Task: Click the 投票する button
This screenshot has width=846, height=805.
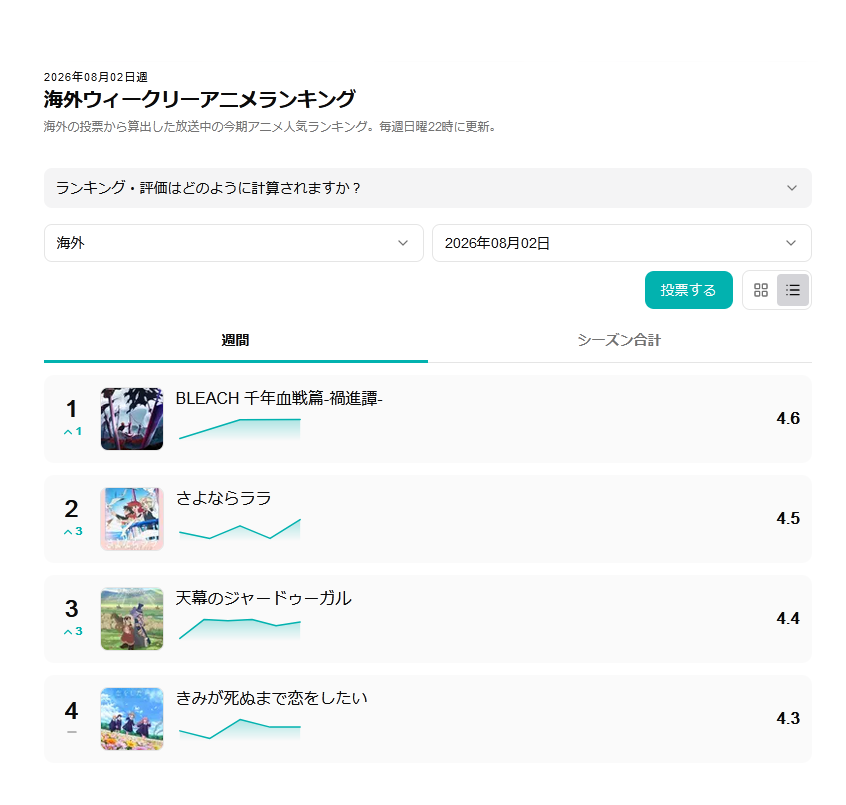Action: (x=688, y=290)
